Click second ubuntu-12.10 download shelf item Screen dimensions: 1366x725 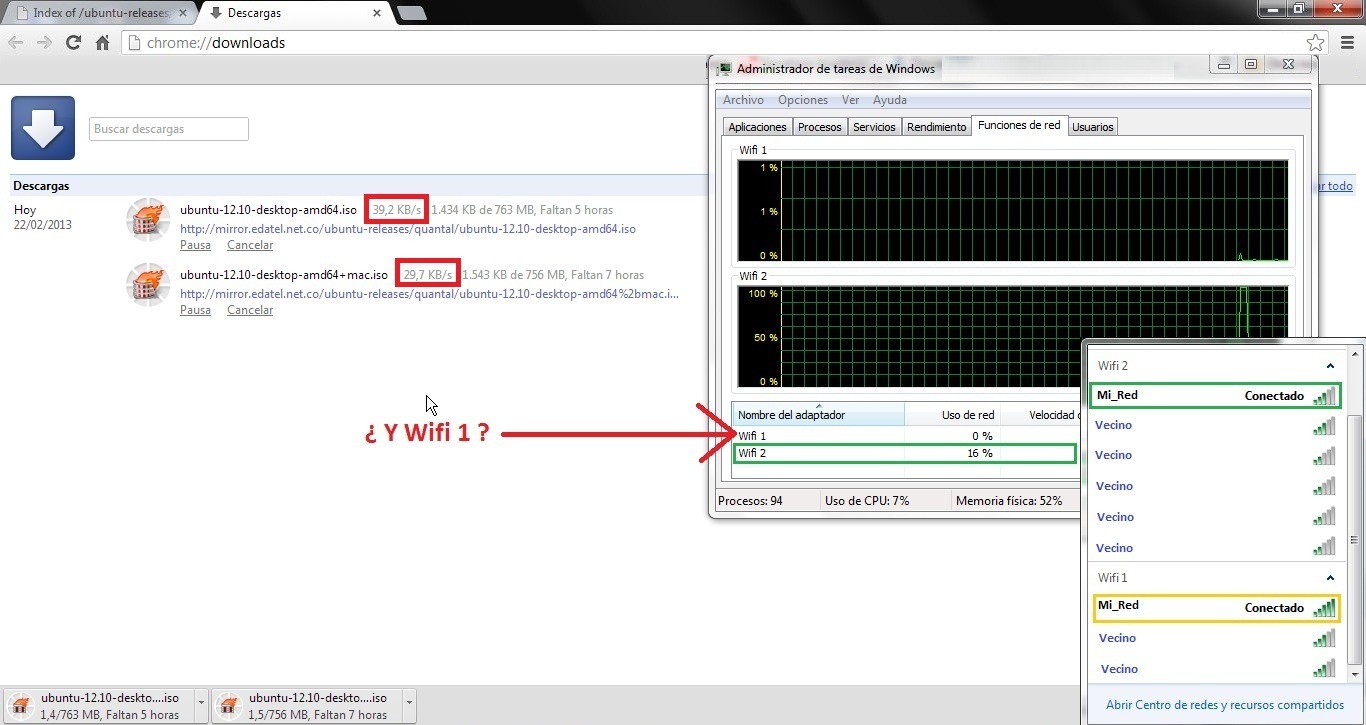coord(306,705)
